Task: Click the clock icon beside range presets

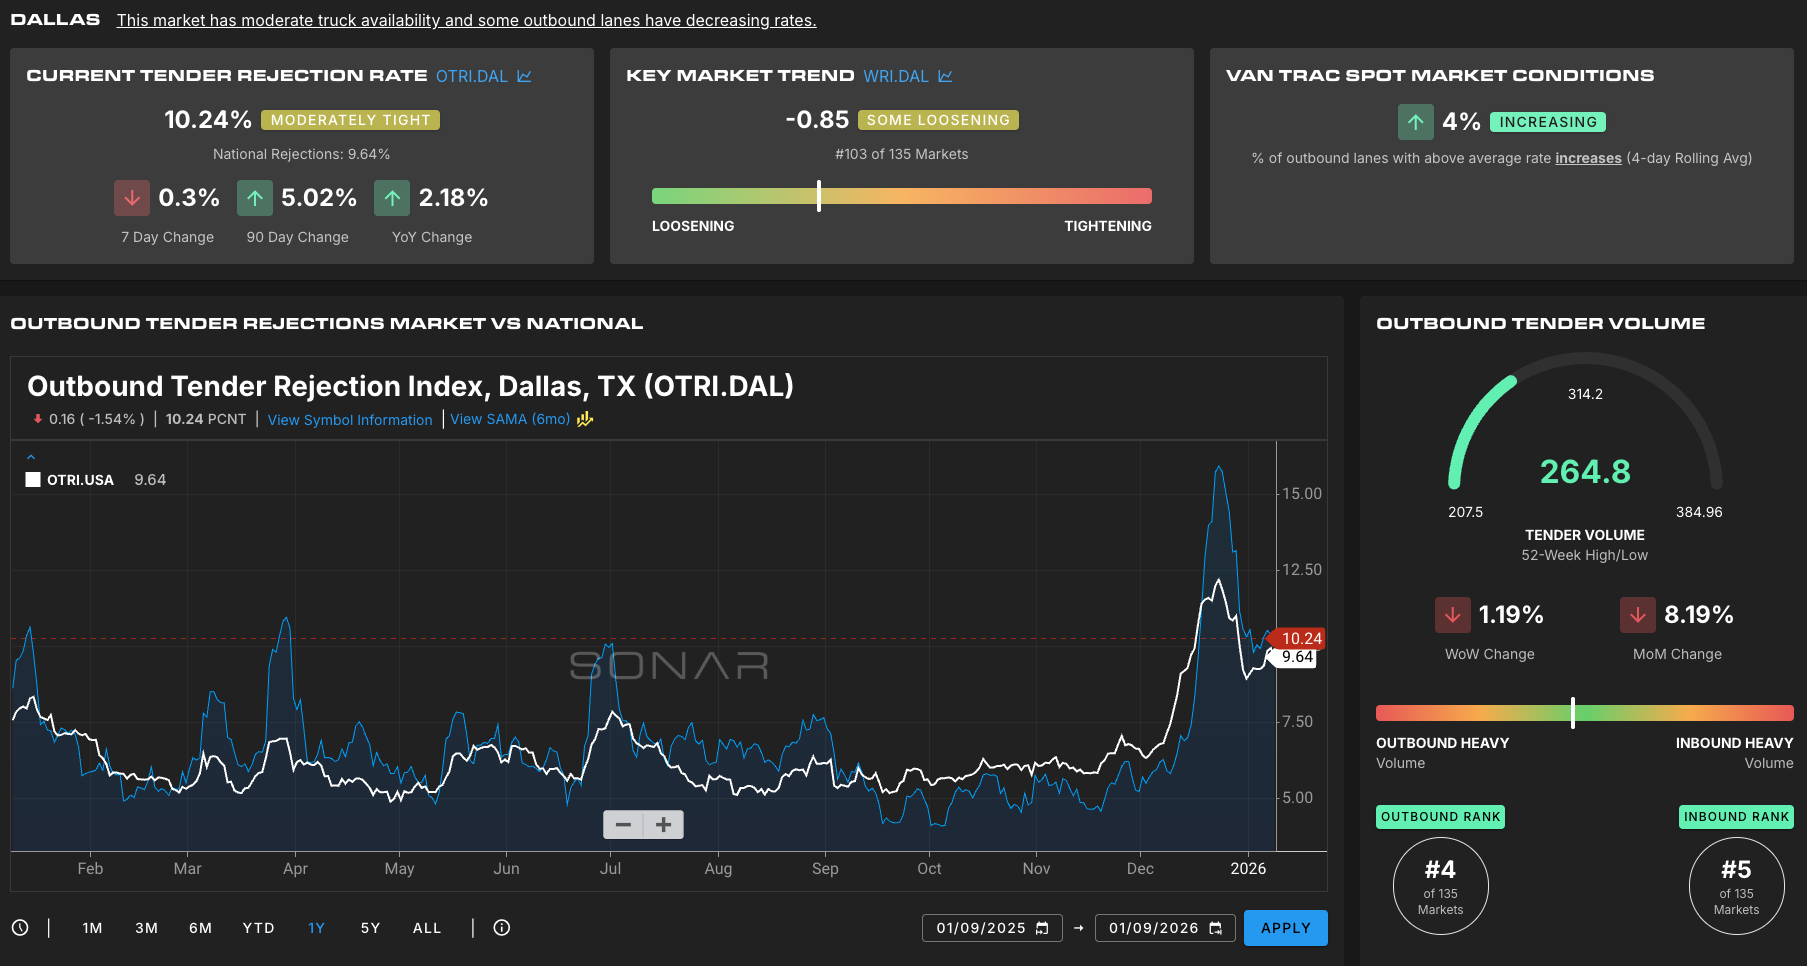Action: tap(20, 928)
